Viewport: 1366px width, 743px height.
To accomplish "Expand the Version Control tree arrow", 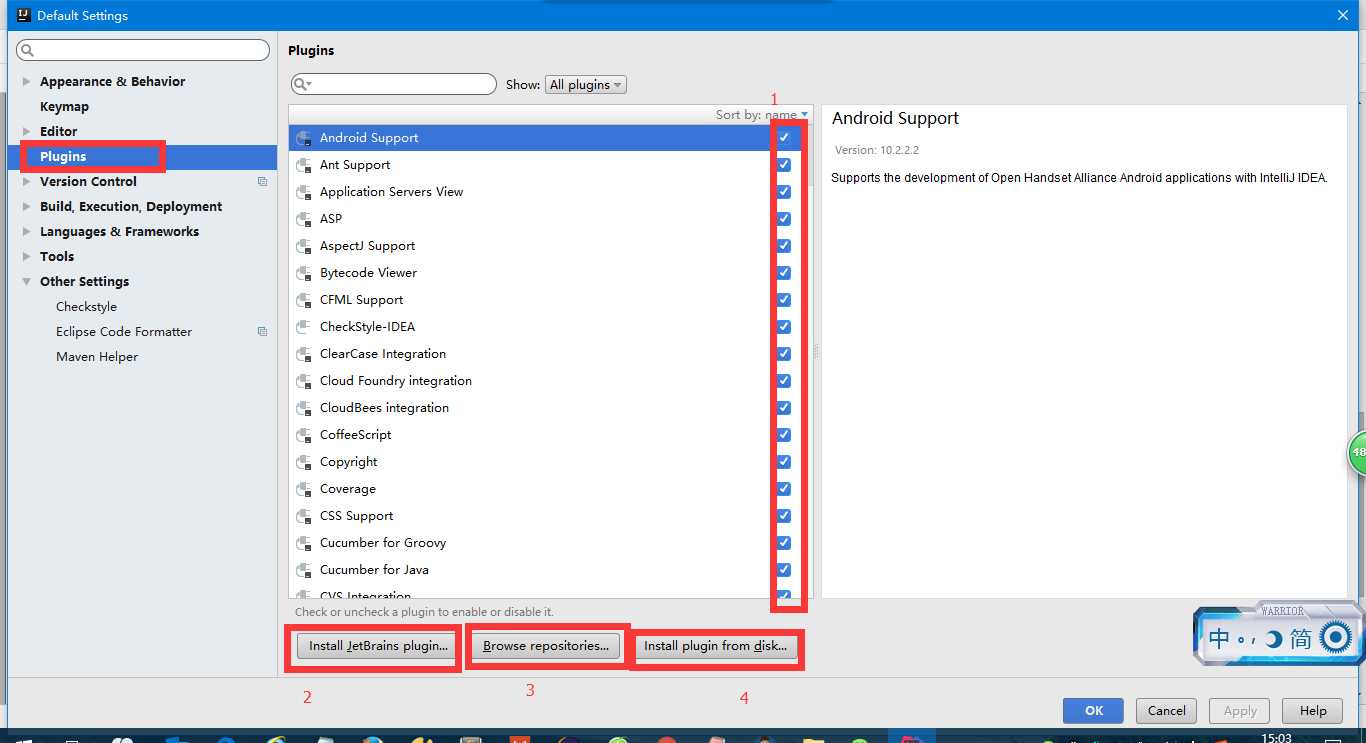I will click(27, 182).
